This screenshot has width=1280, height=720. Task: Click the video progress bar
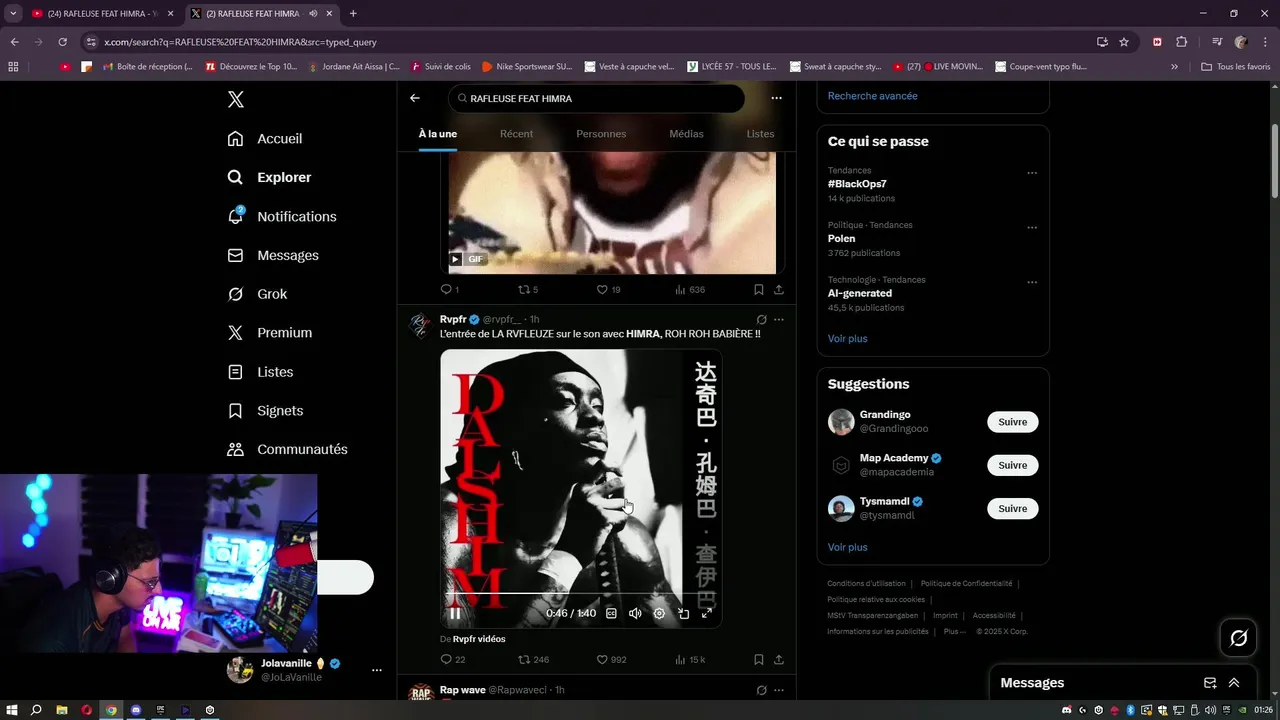(582, 593)
